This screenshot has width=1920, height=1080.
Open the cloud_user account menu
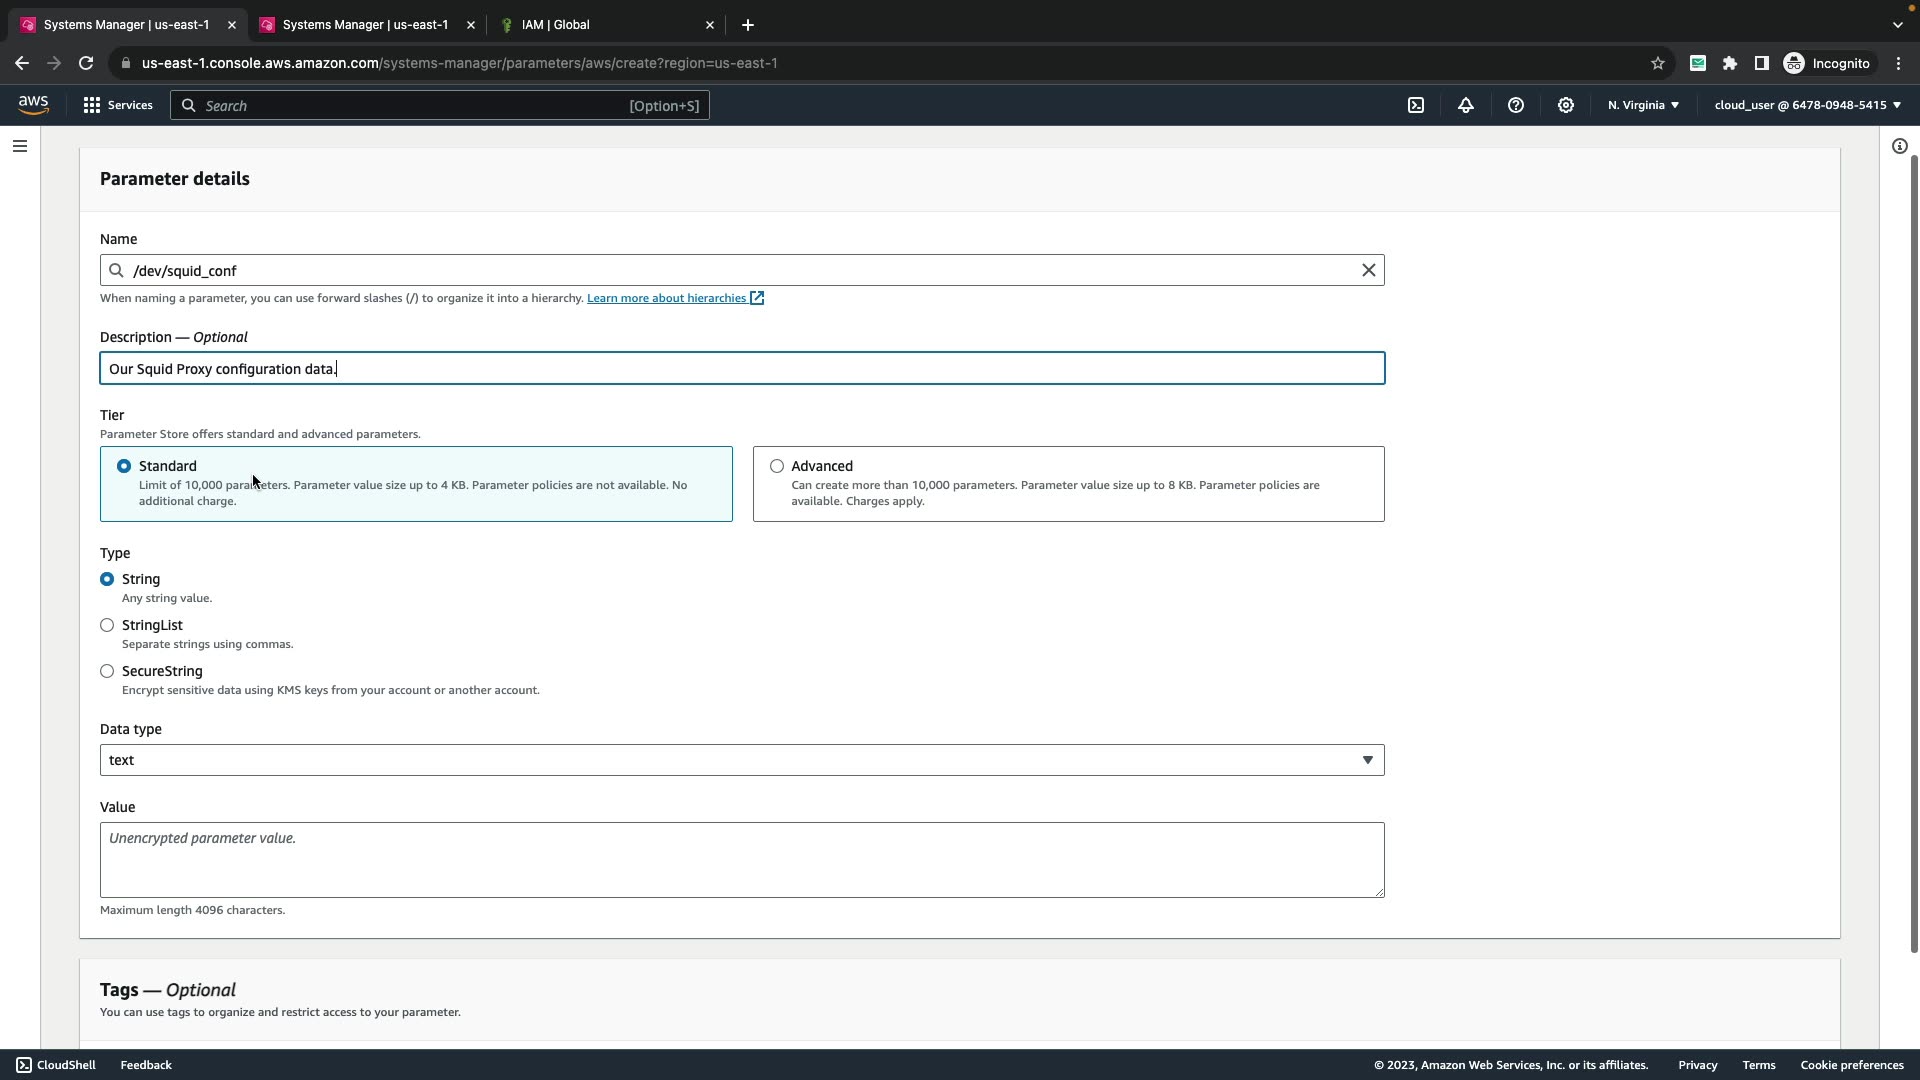tap(1807, 105)
